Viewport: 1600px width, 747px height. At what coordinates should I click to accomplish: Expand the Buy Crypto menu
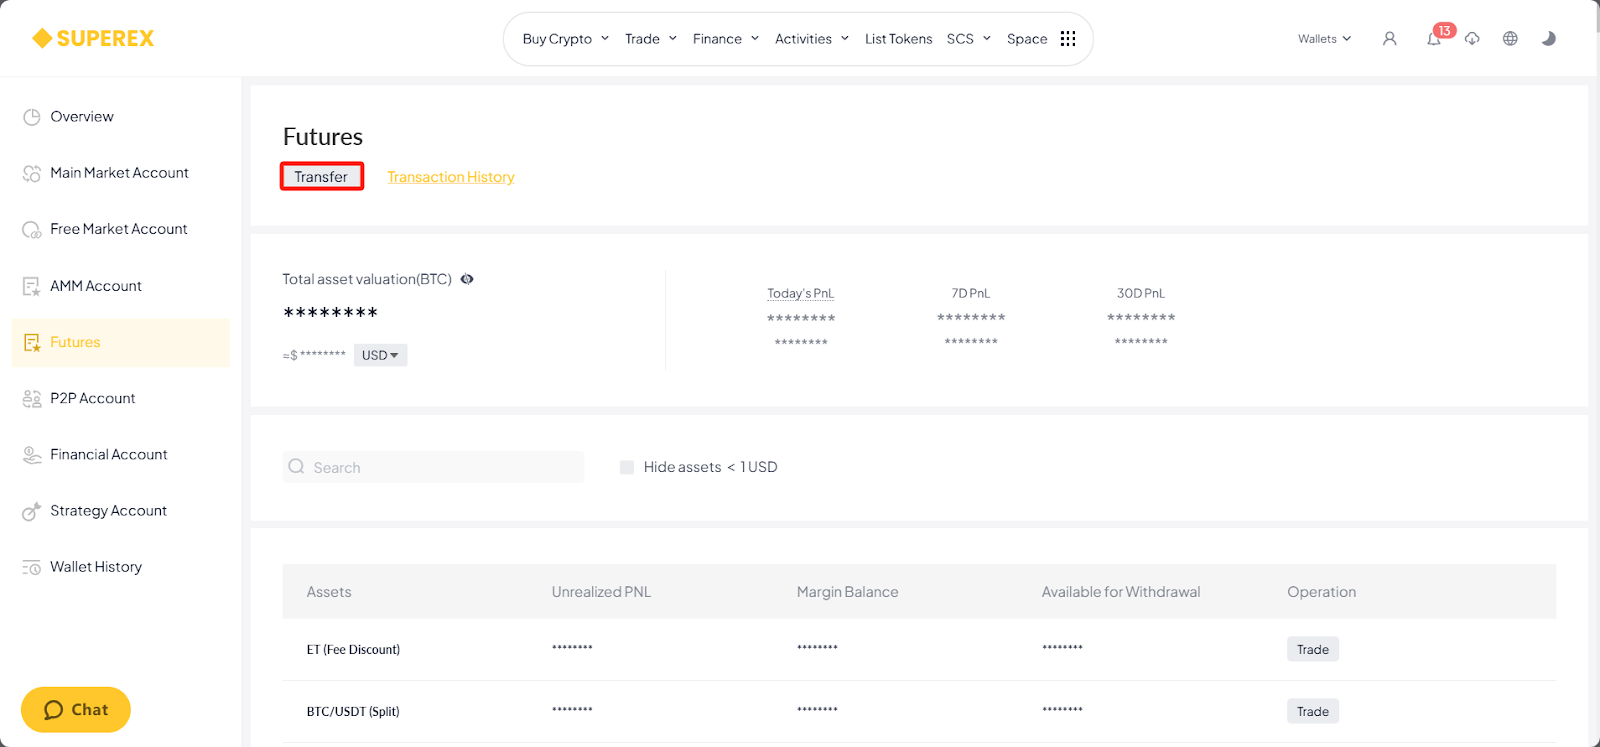(x=566, y=39)
